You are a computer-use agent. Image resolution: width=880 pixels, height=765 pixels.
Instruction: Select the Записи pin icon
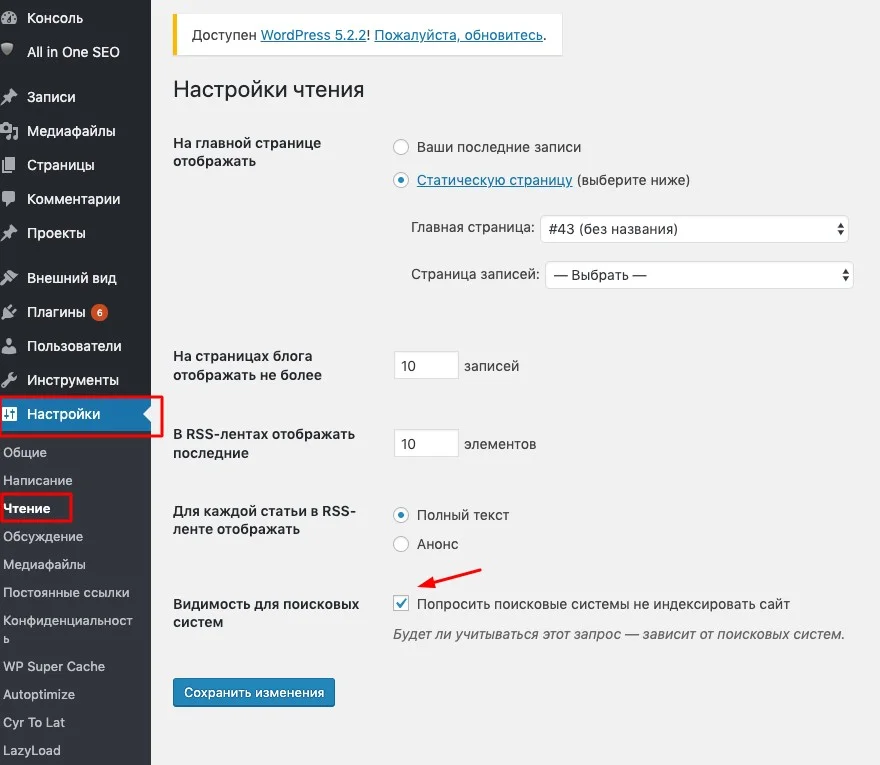coord(10,96)
